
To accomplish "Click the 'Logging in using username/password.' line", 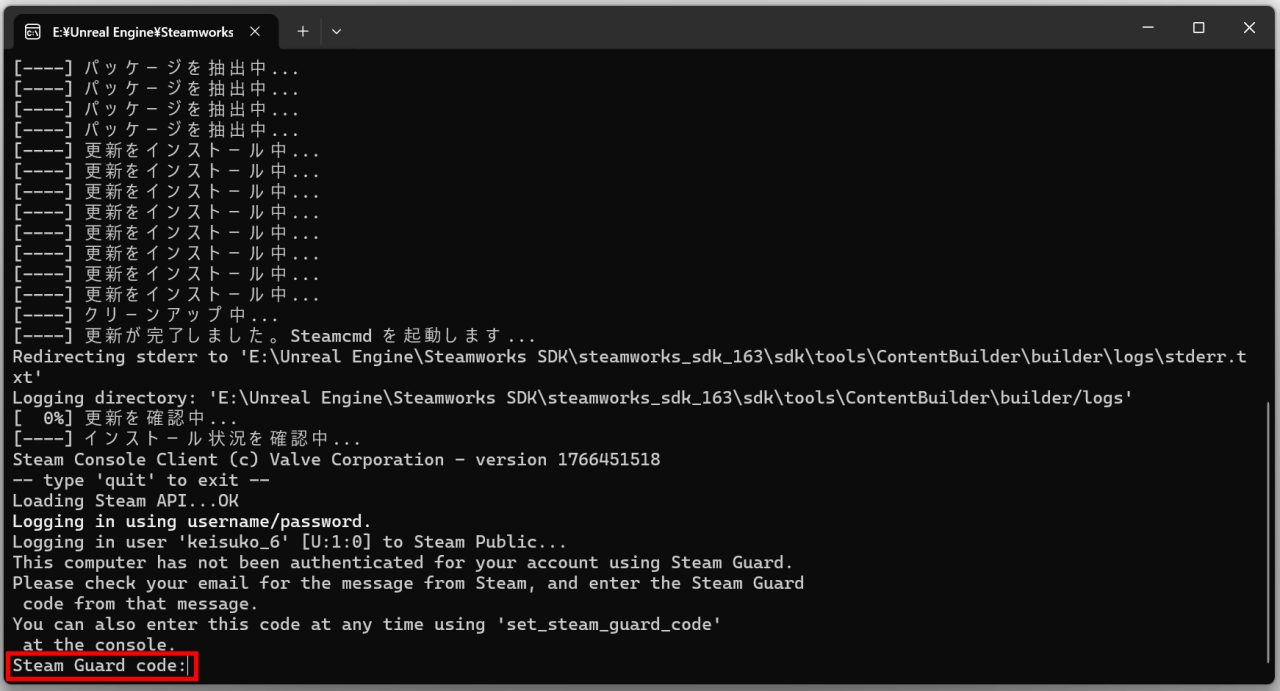I will click(191, 521).
